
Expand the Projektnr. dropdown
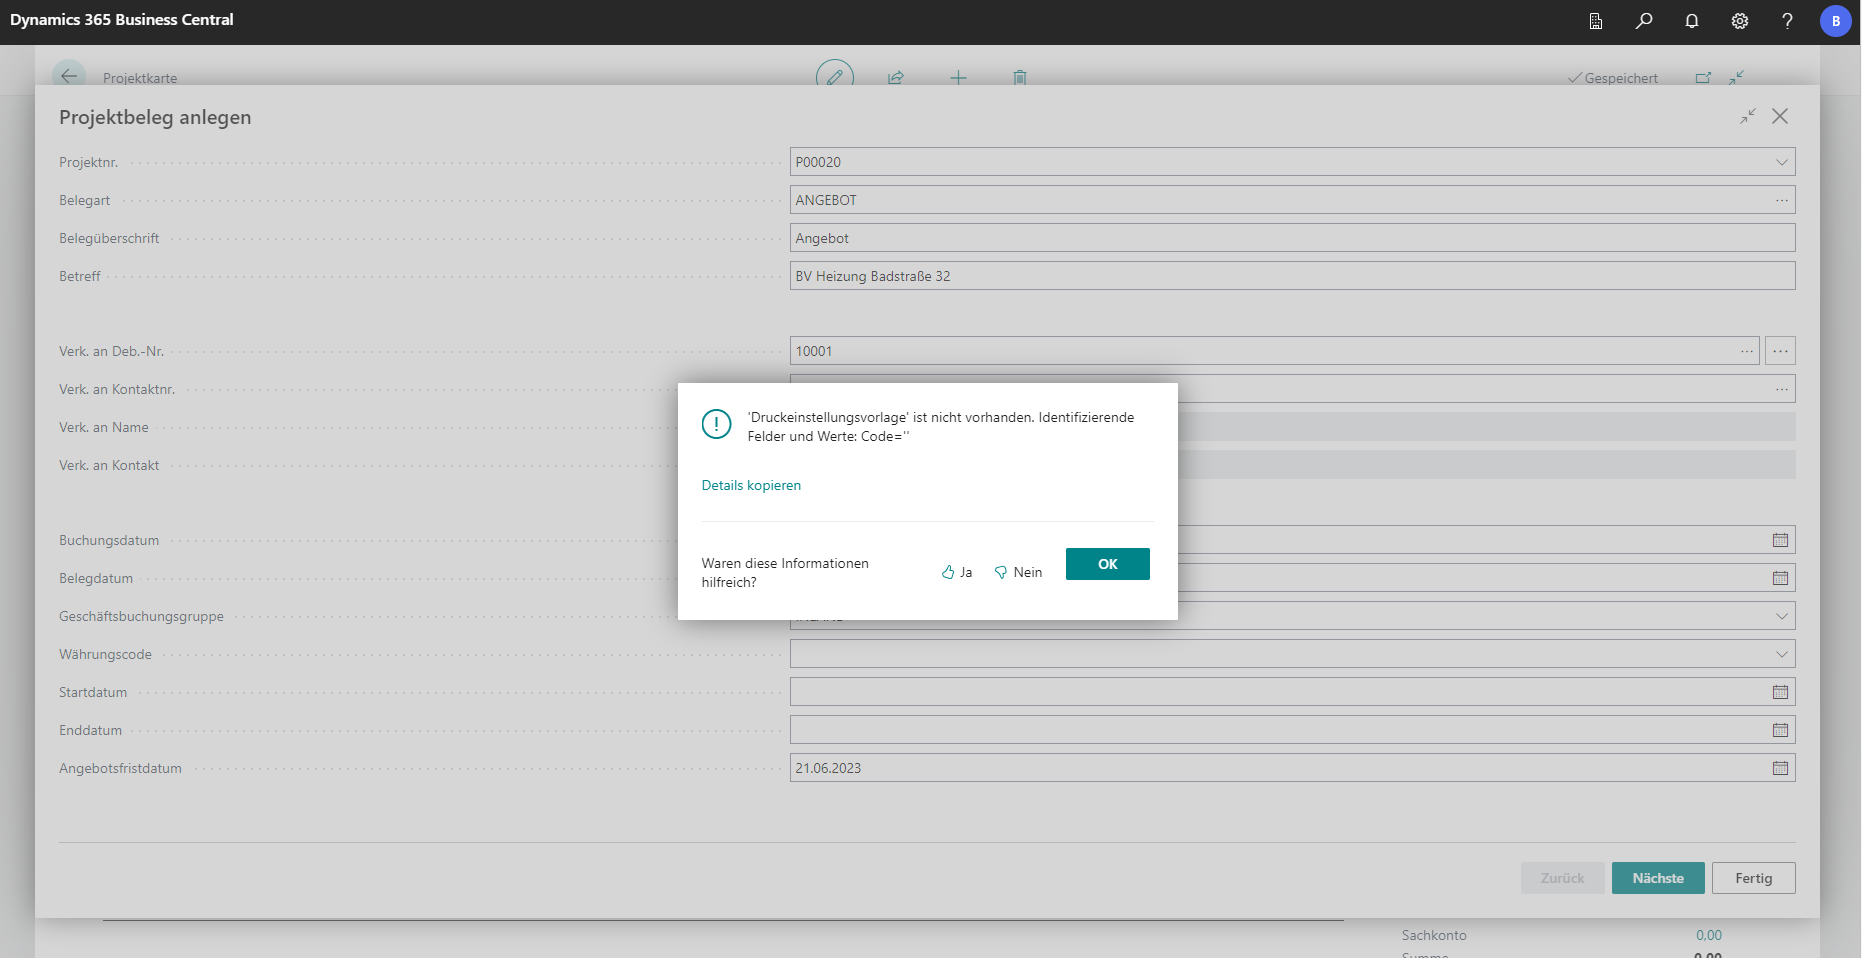tap(1781, 162)
